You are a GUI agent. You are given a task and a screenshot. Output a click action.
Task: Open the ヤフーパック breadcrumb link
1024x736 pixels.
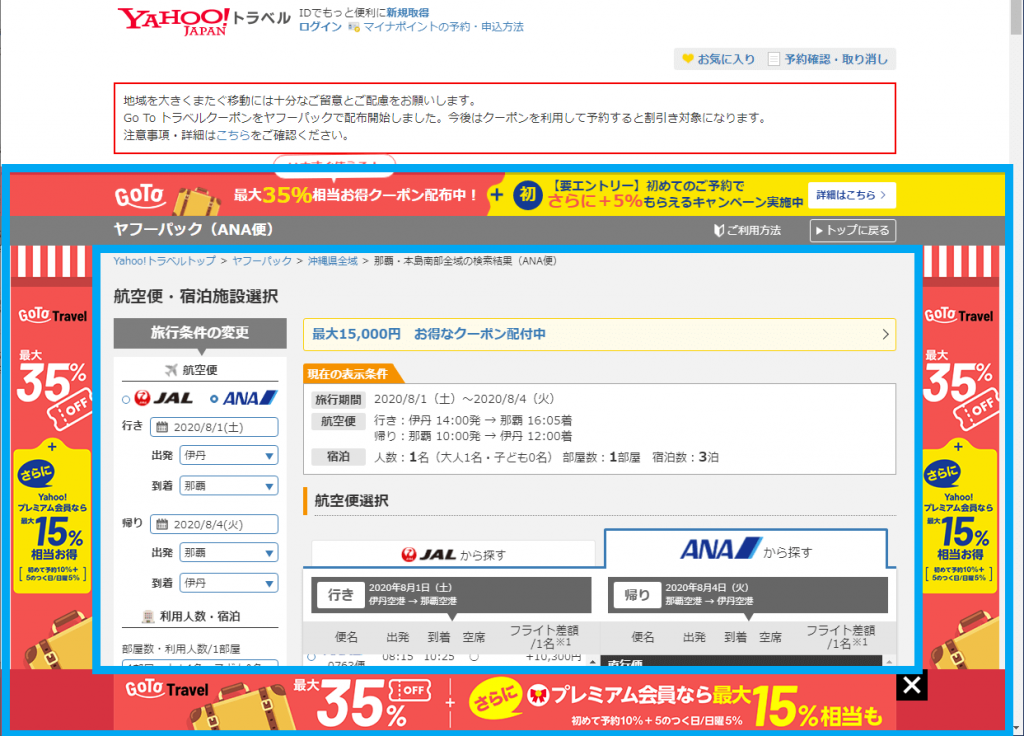click(x=262, y=261)
